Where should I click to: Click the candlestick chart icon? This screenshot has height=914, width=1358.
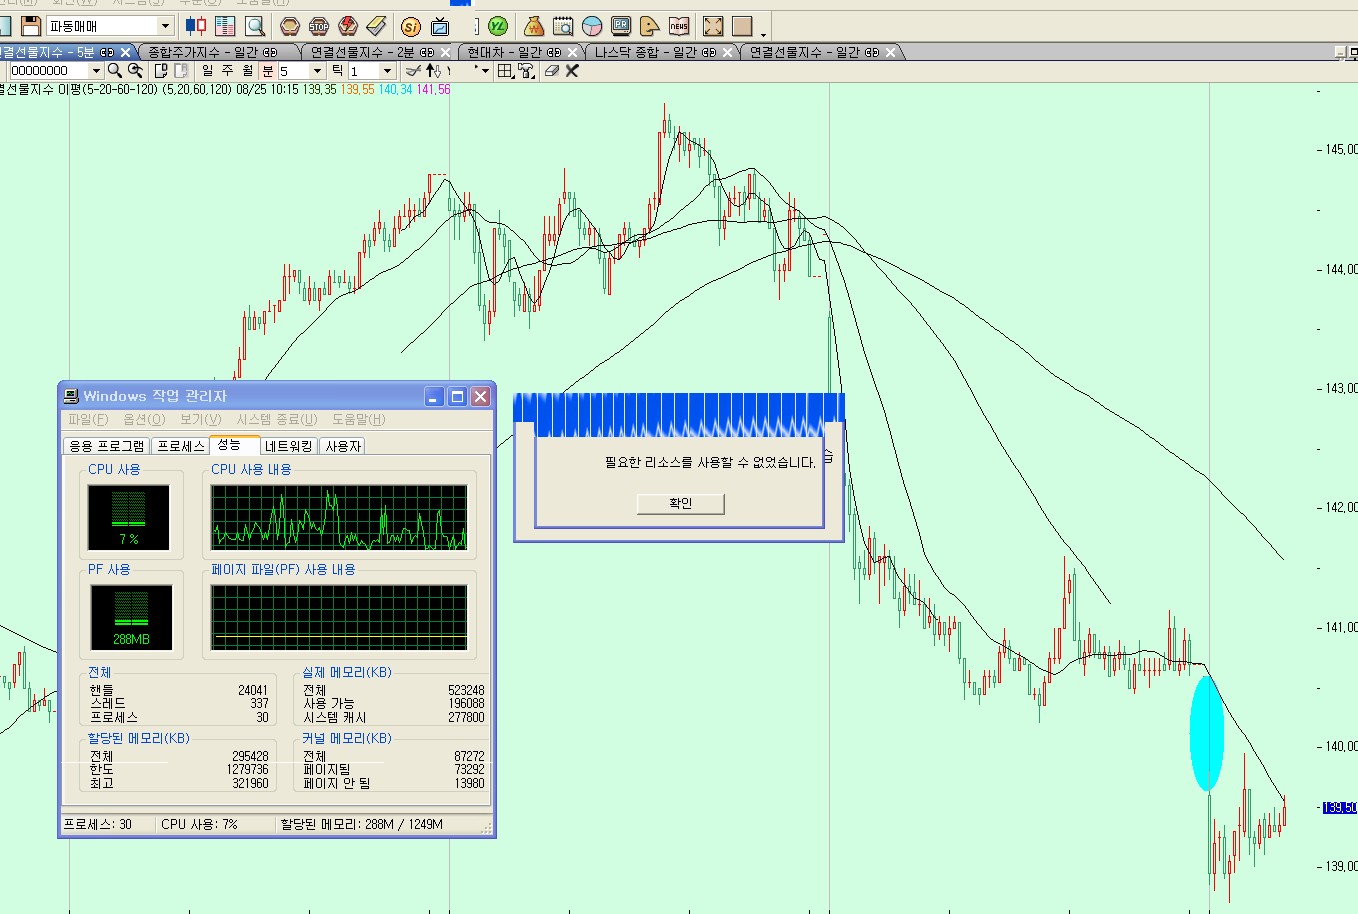point(196,26)
